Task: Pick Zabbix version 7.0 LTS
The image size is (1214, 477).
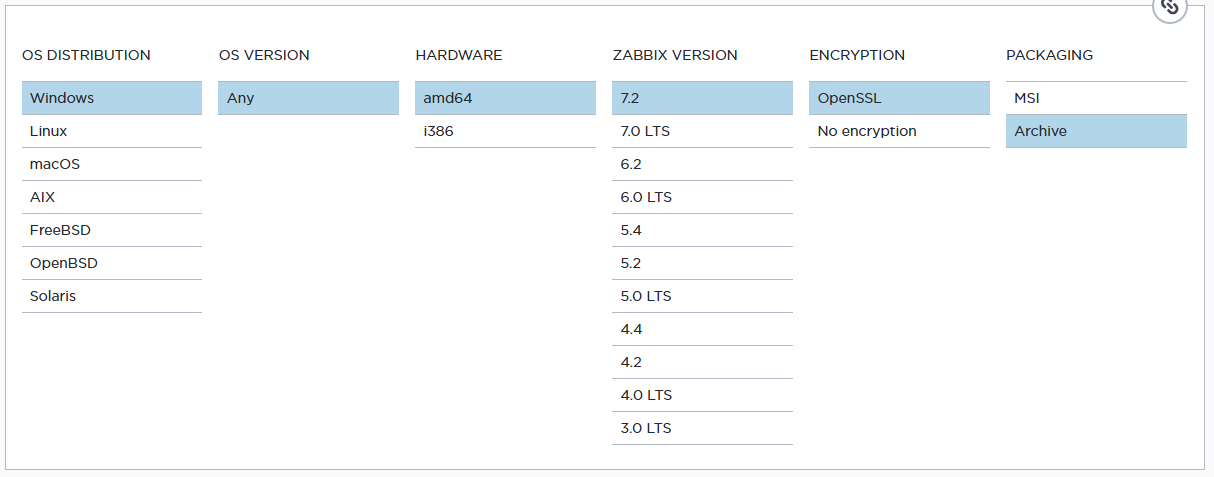Action: 701,131
